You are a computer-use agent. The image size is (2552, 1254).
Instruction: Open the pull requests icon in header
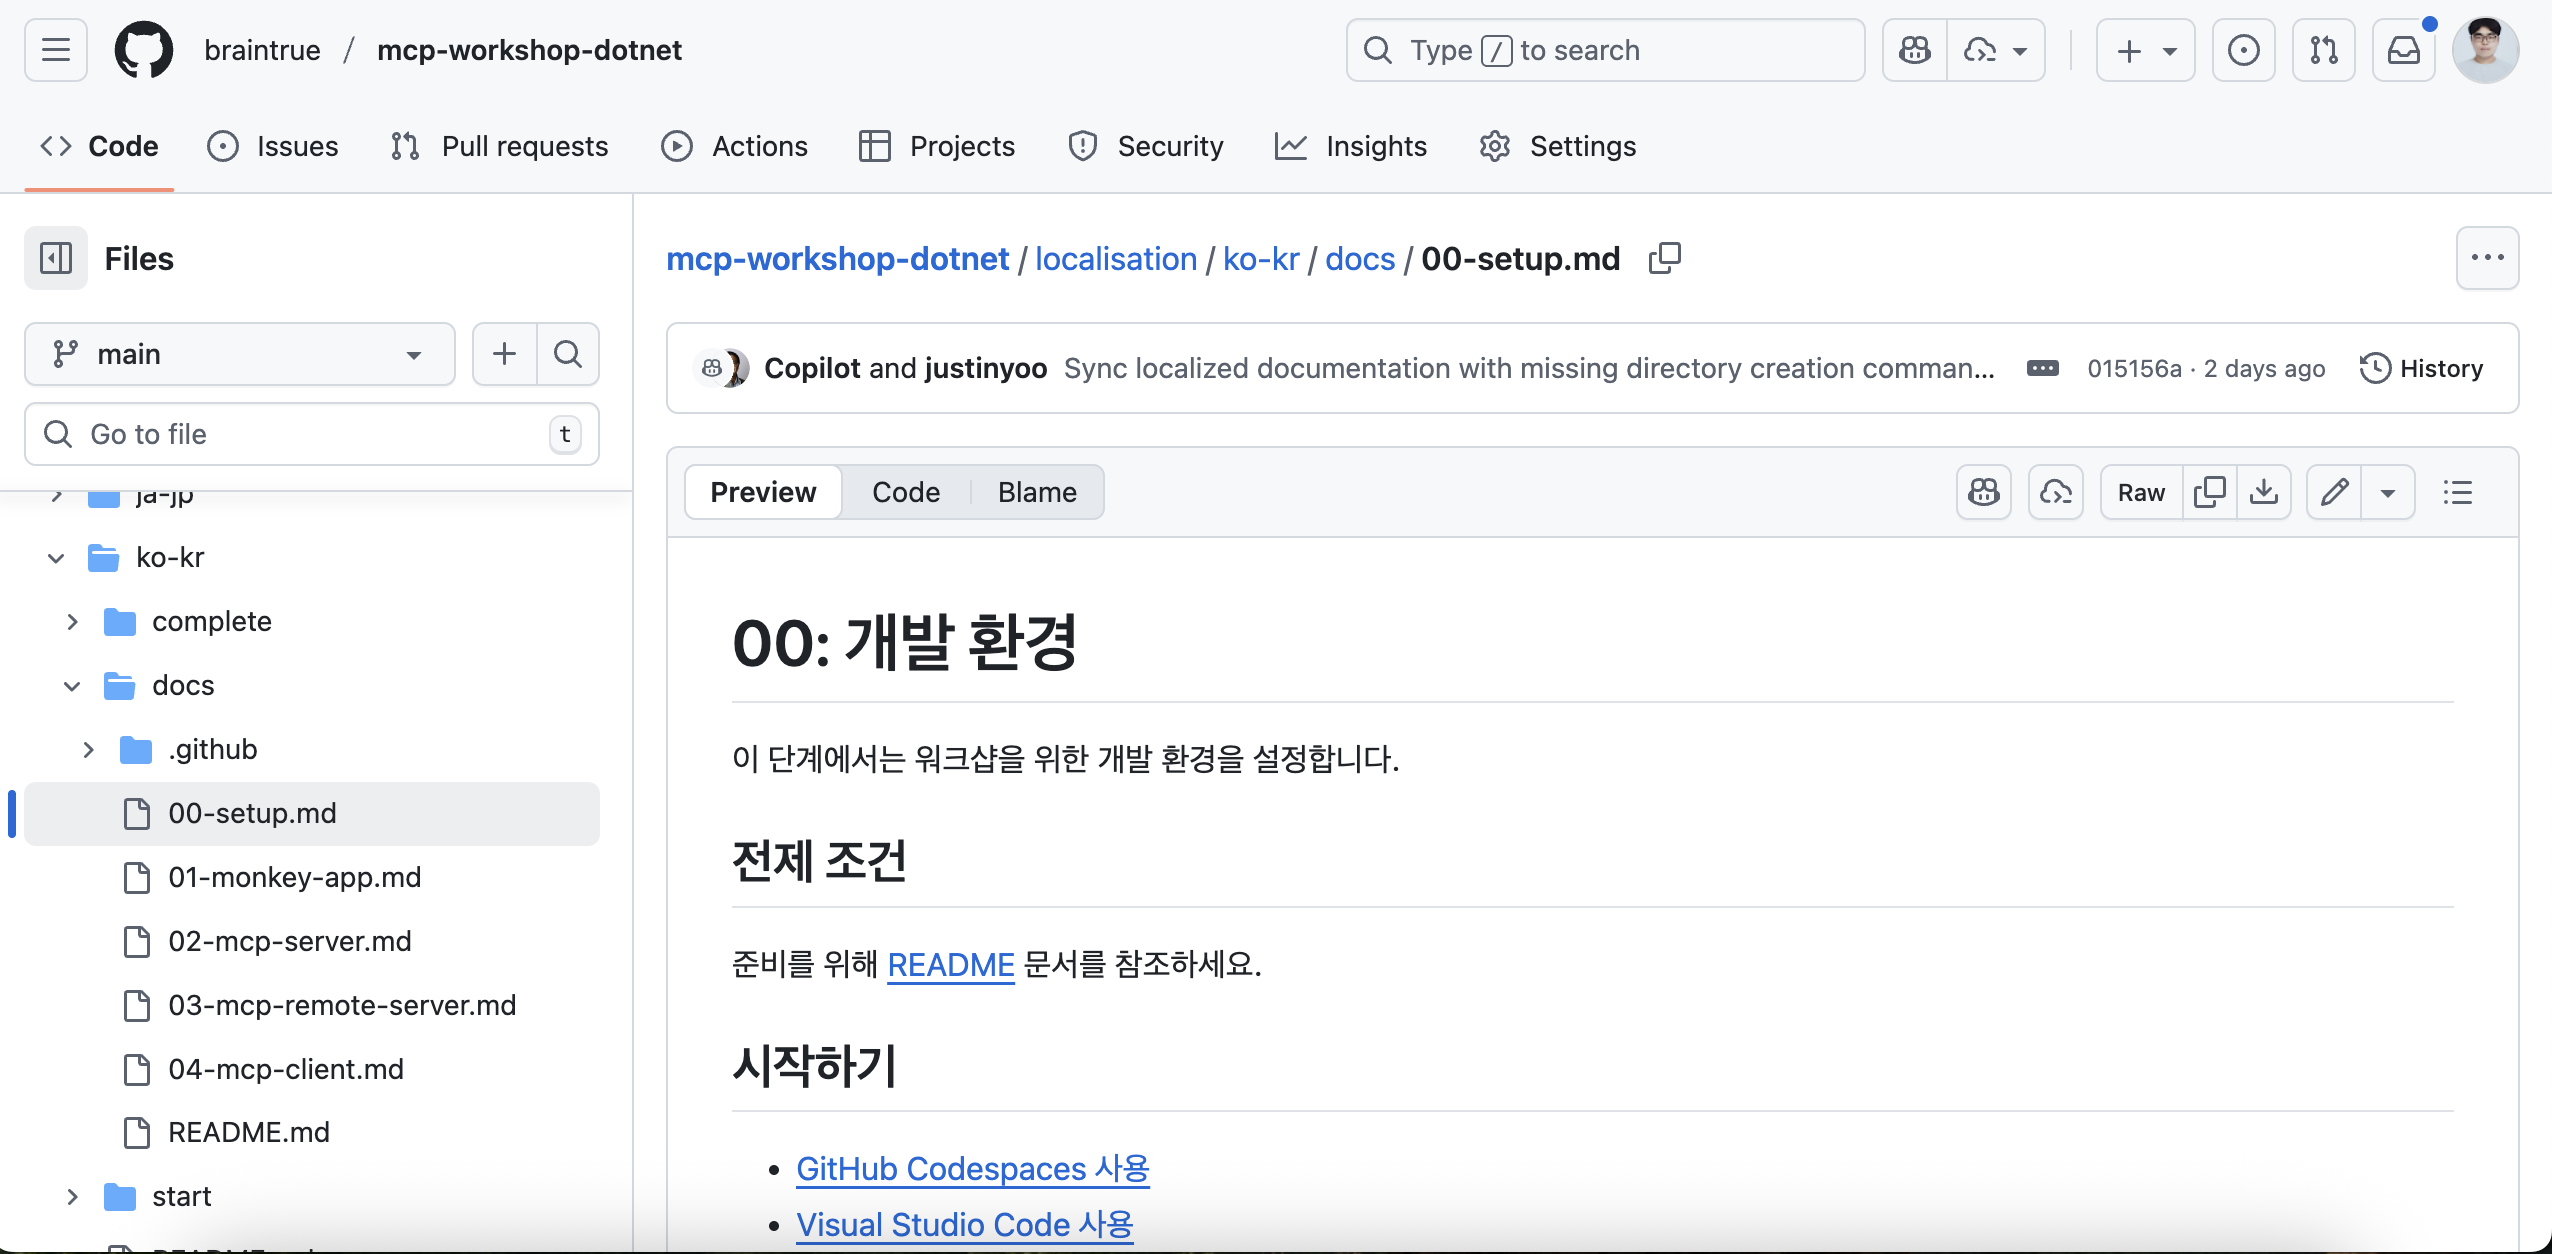pyautogui.click(x=2324, y=50)
